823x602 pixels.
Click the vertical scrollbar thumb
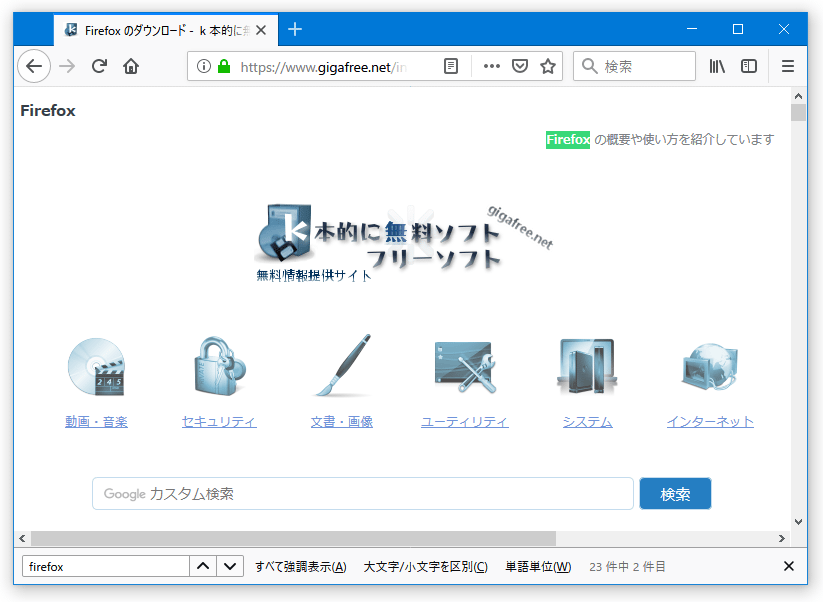point(798,113)
